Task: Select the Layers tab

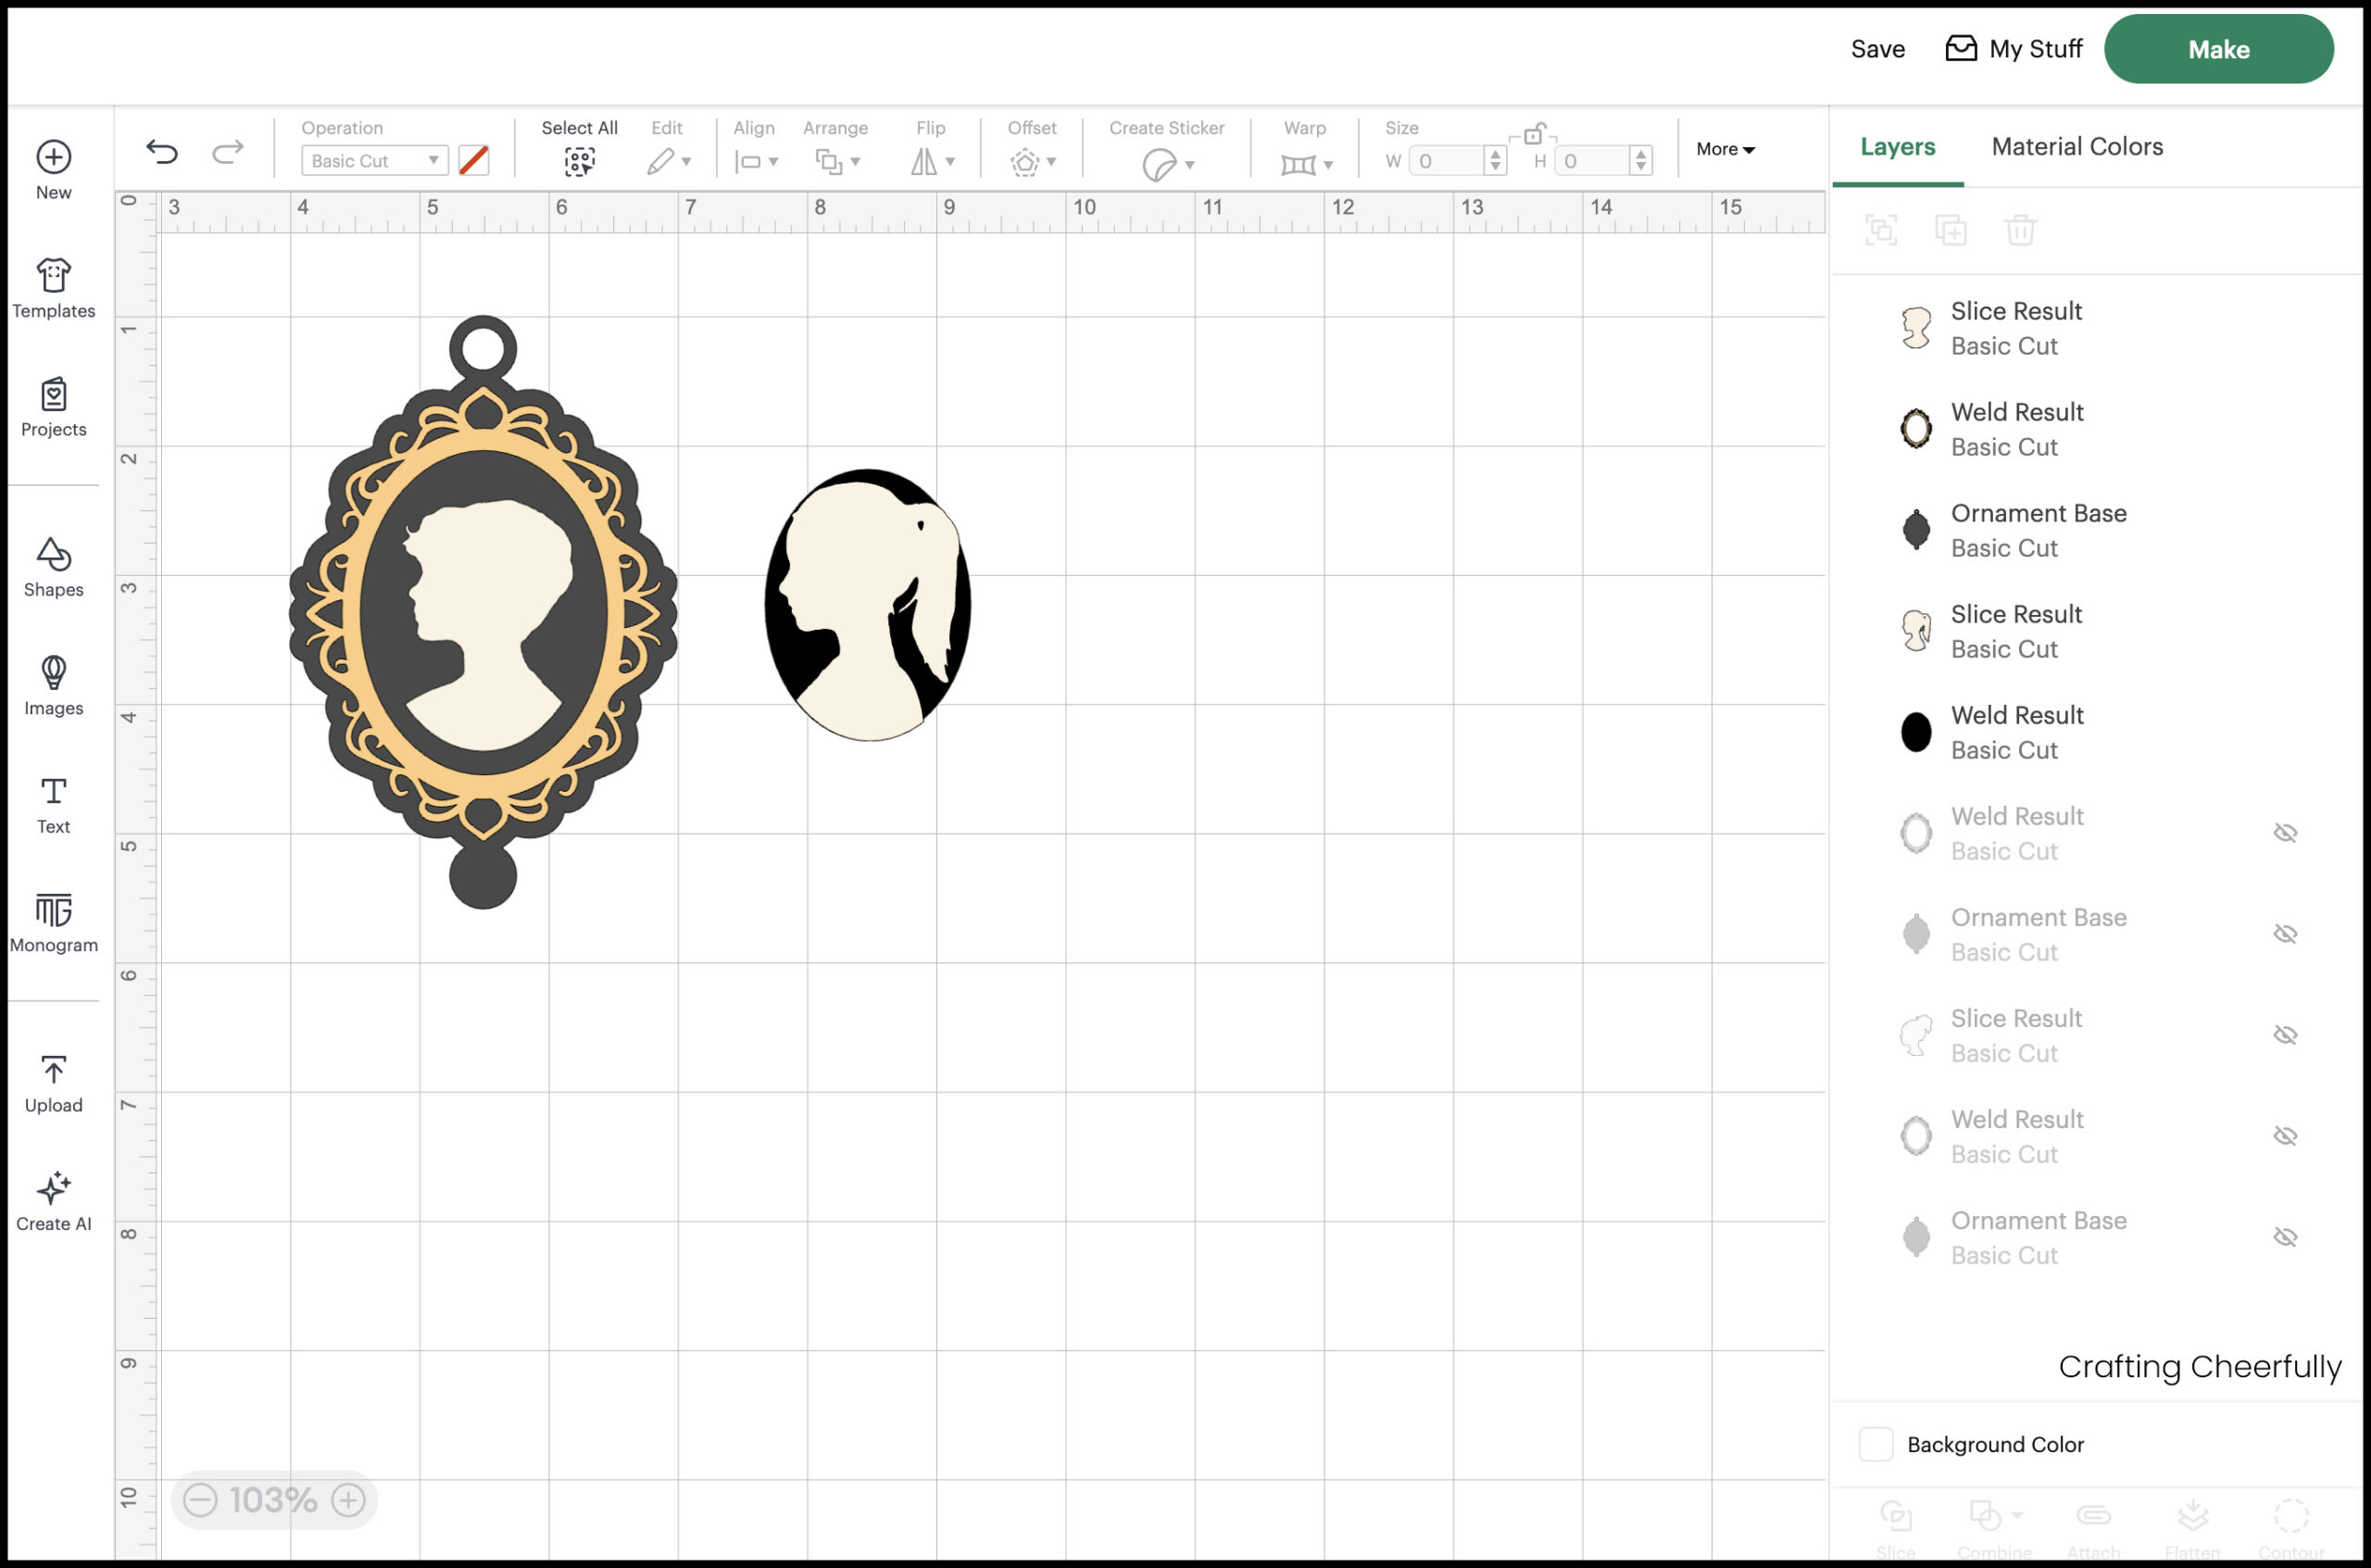Action: [x=1897, y=147]
